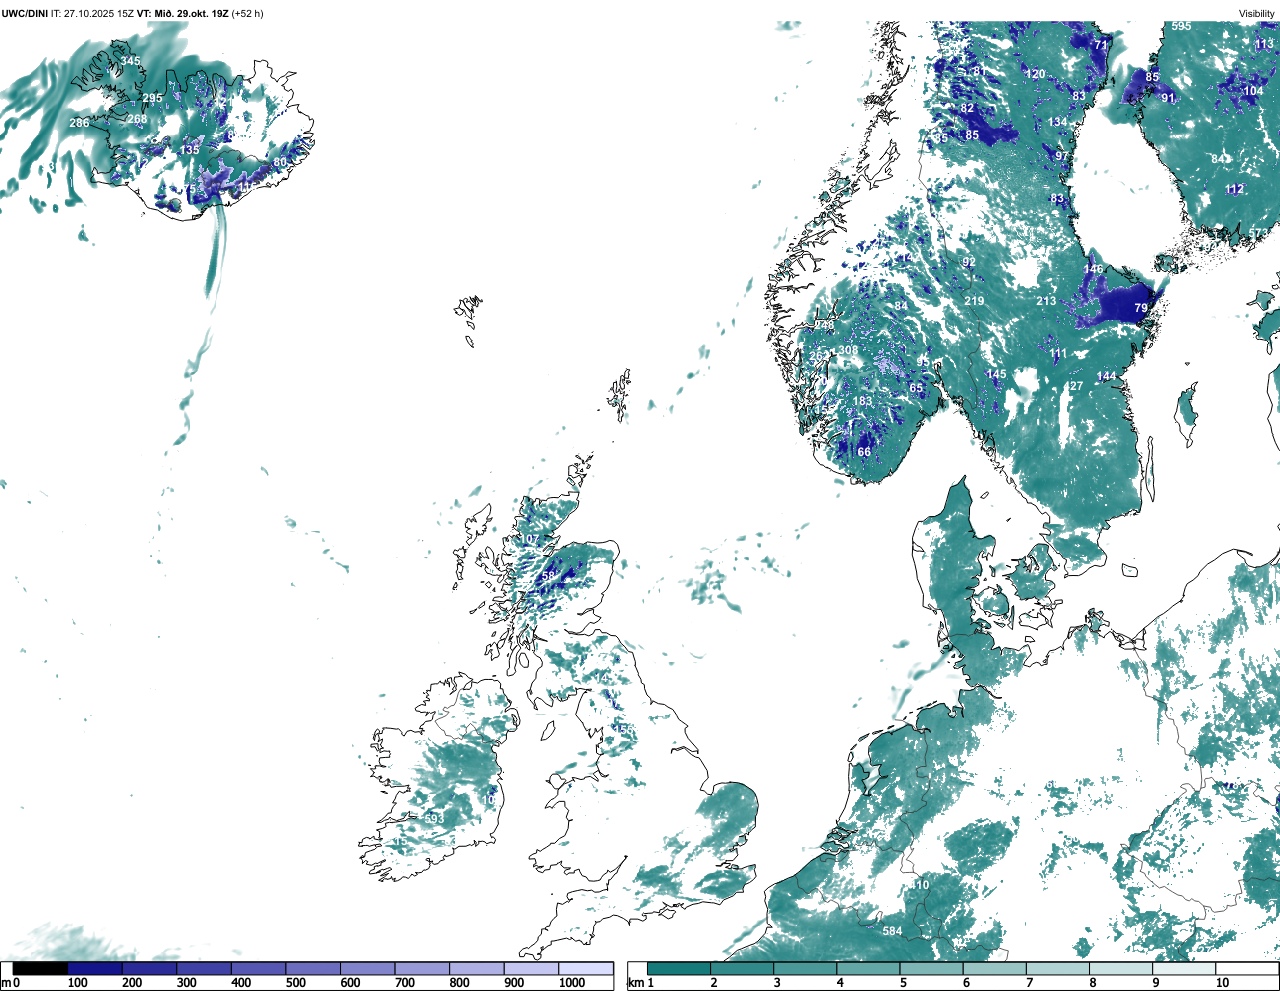Click the '112' value over southern Finland
Viewport: 1280px width, 991px height.
[x=1235, y=190]
